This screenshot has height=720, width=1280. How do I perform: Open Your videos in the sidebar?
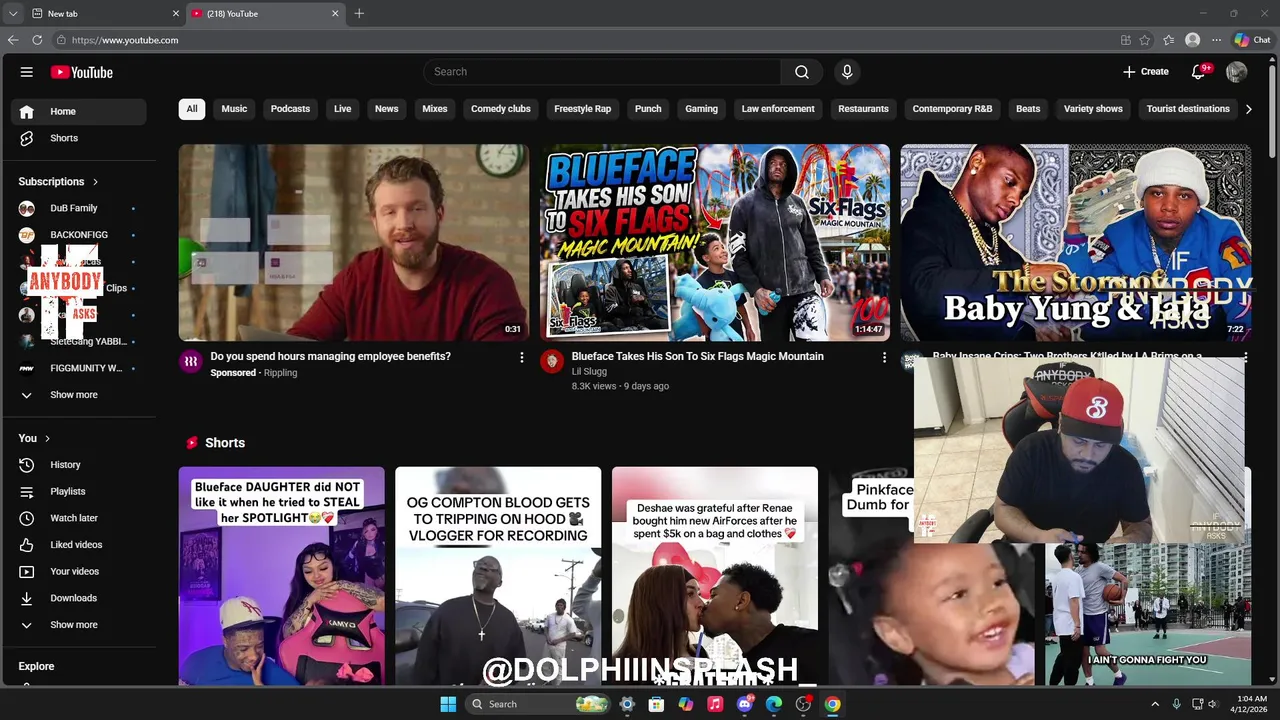point(78,572)
